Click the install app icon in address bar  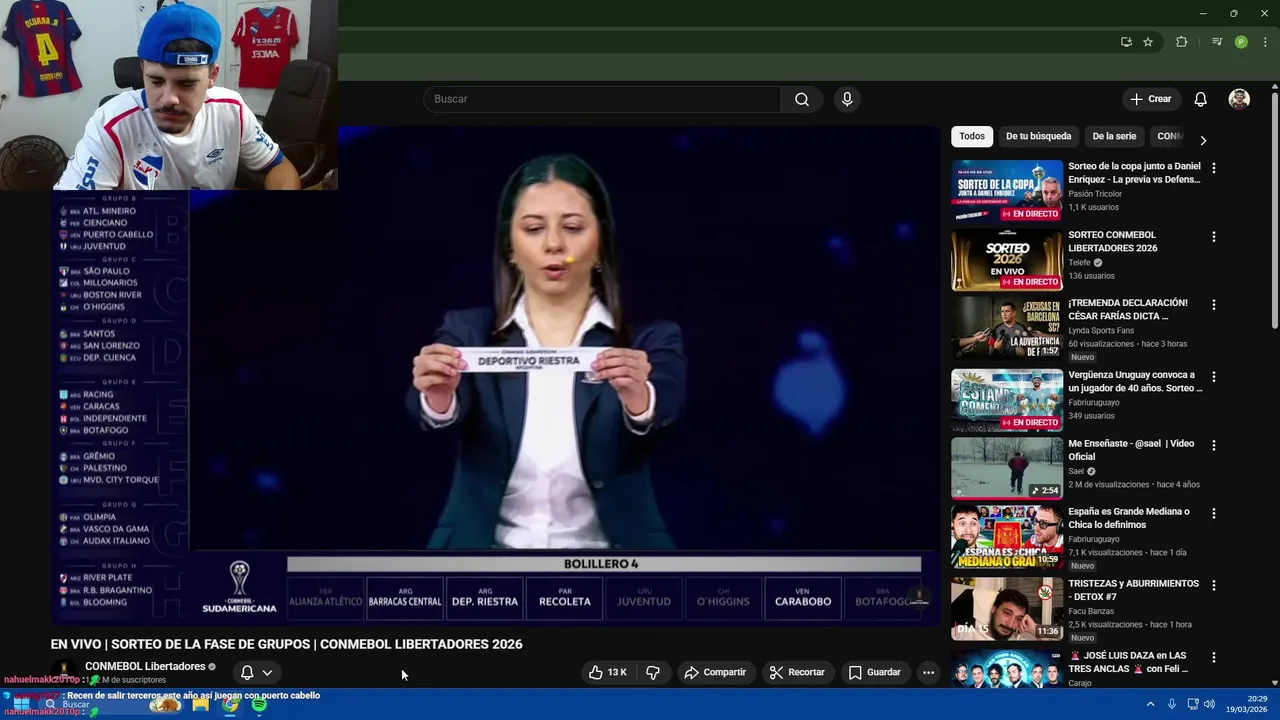point(1126,42)
